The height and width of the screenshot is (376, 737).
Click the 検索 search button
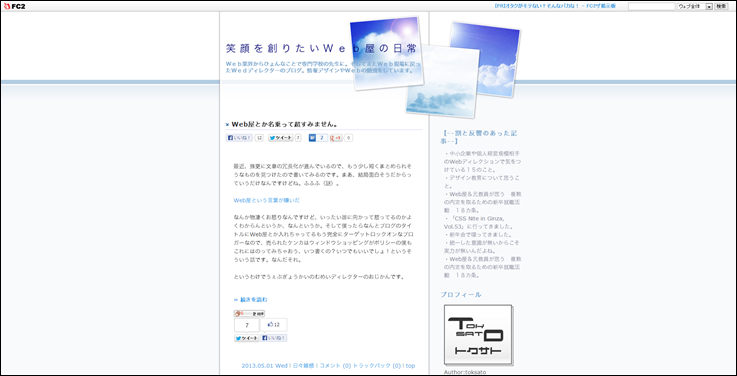(721, 7)
